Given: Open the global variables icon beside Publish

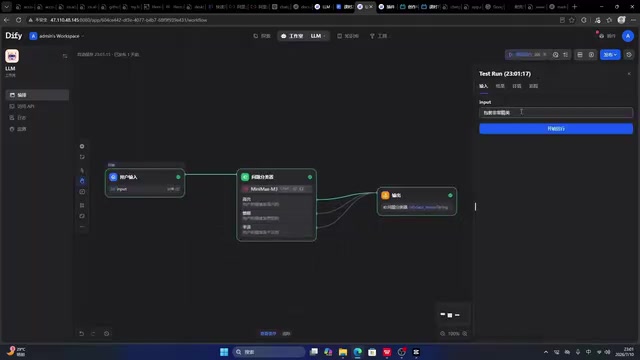Looking at the screenshot, I should pyautogui.click(x=591, y=55).
